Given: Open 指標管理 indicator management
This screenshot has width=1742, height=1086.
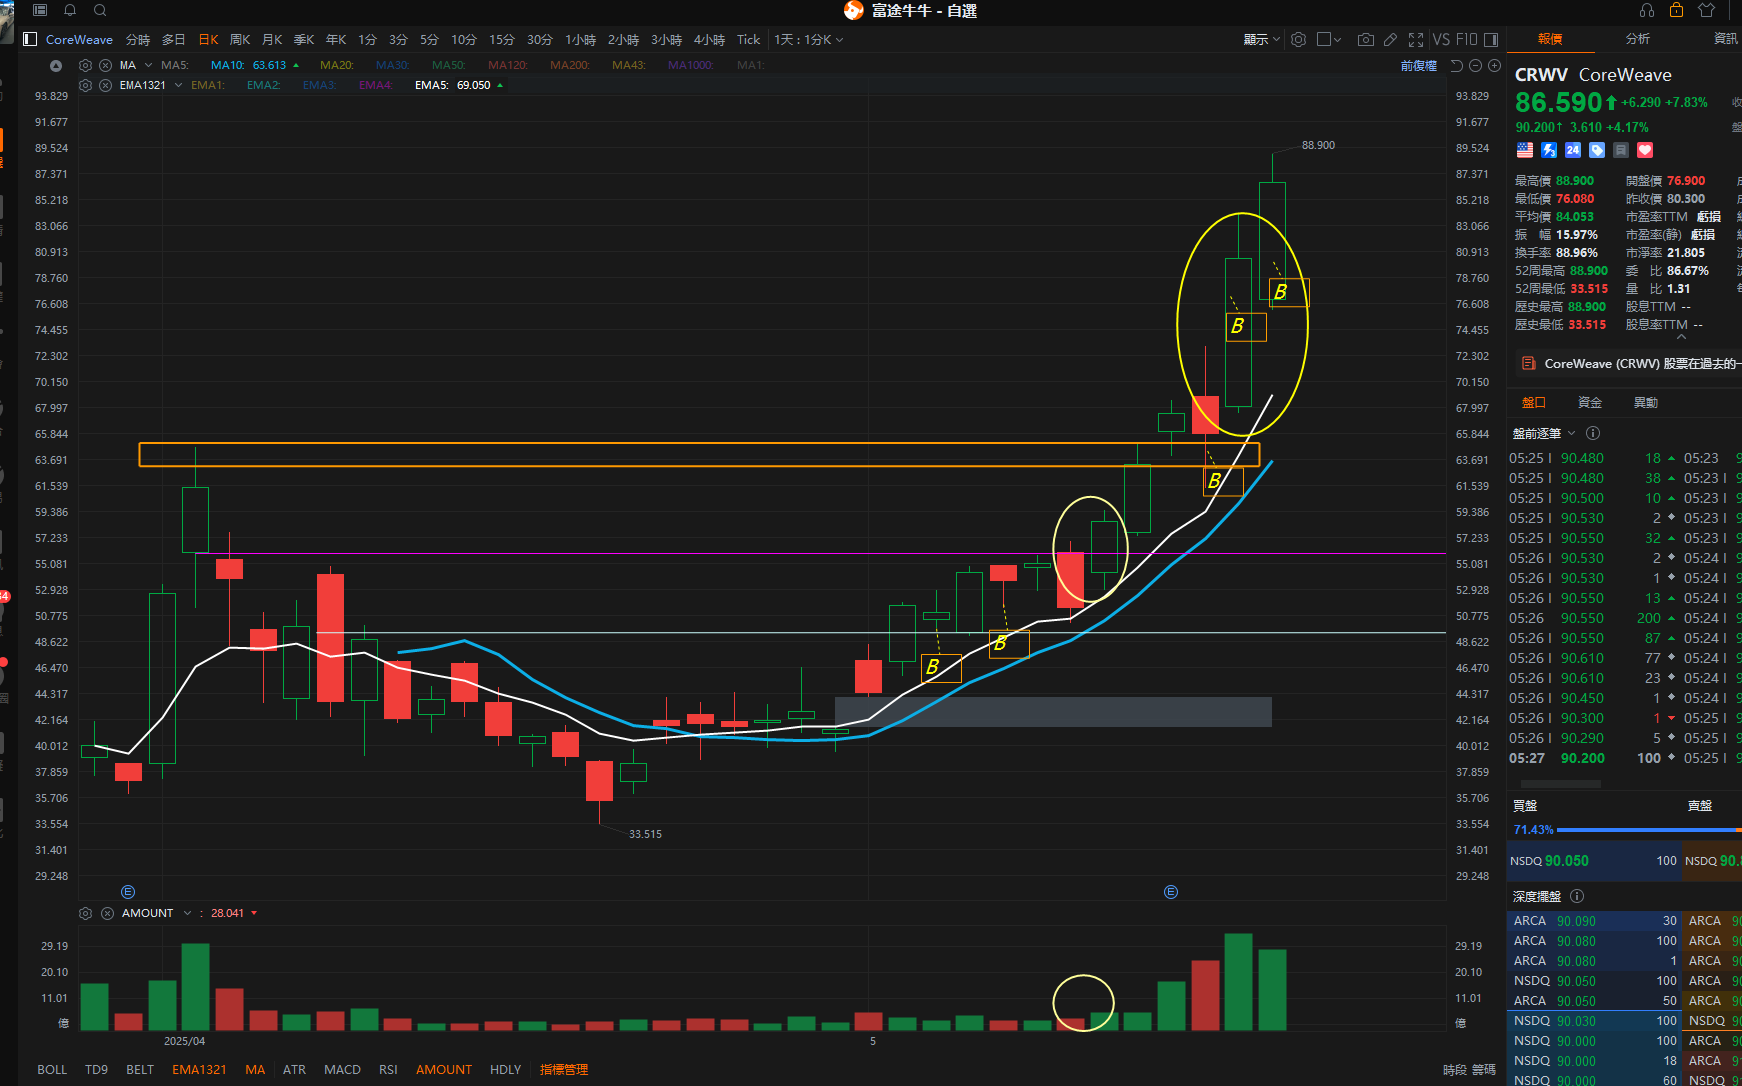Looking at the screenshot, I should pos(564,1070).
